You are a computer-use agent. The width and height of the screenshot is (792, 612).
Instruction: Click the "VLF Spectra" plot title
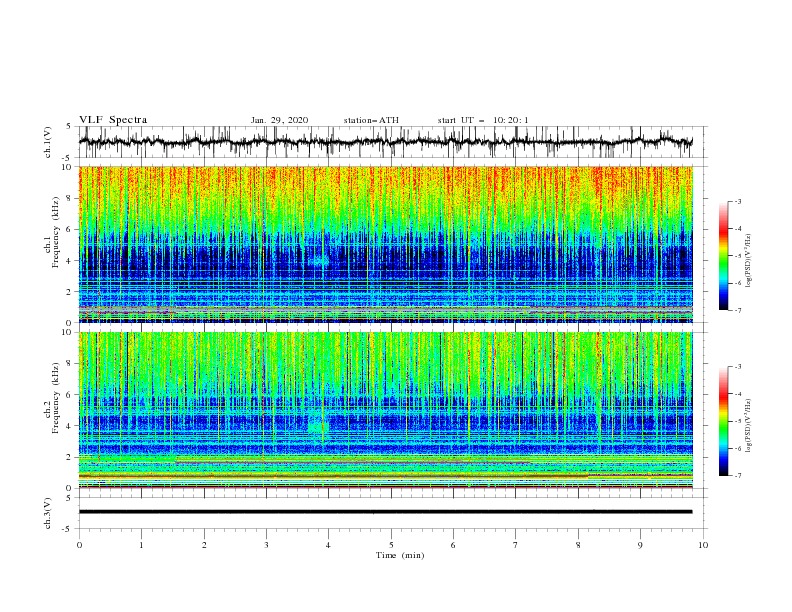pyautogui.click(x=113, y=120)
